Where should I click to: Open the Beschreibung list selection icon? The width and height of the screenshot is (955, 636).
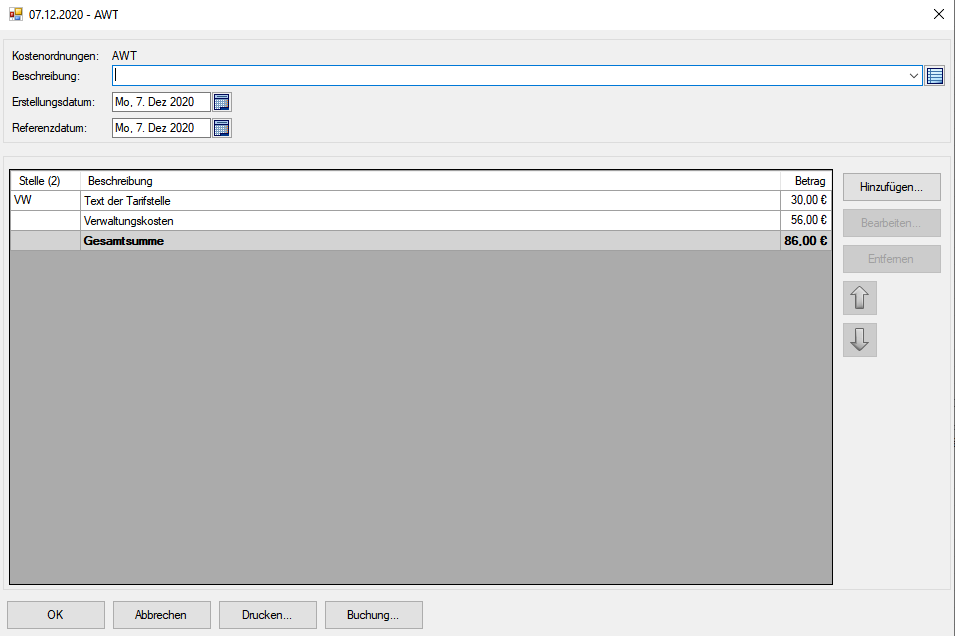point(935,76)
